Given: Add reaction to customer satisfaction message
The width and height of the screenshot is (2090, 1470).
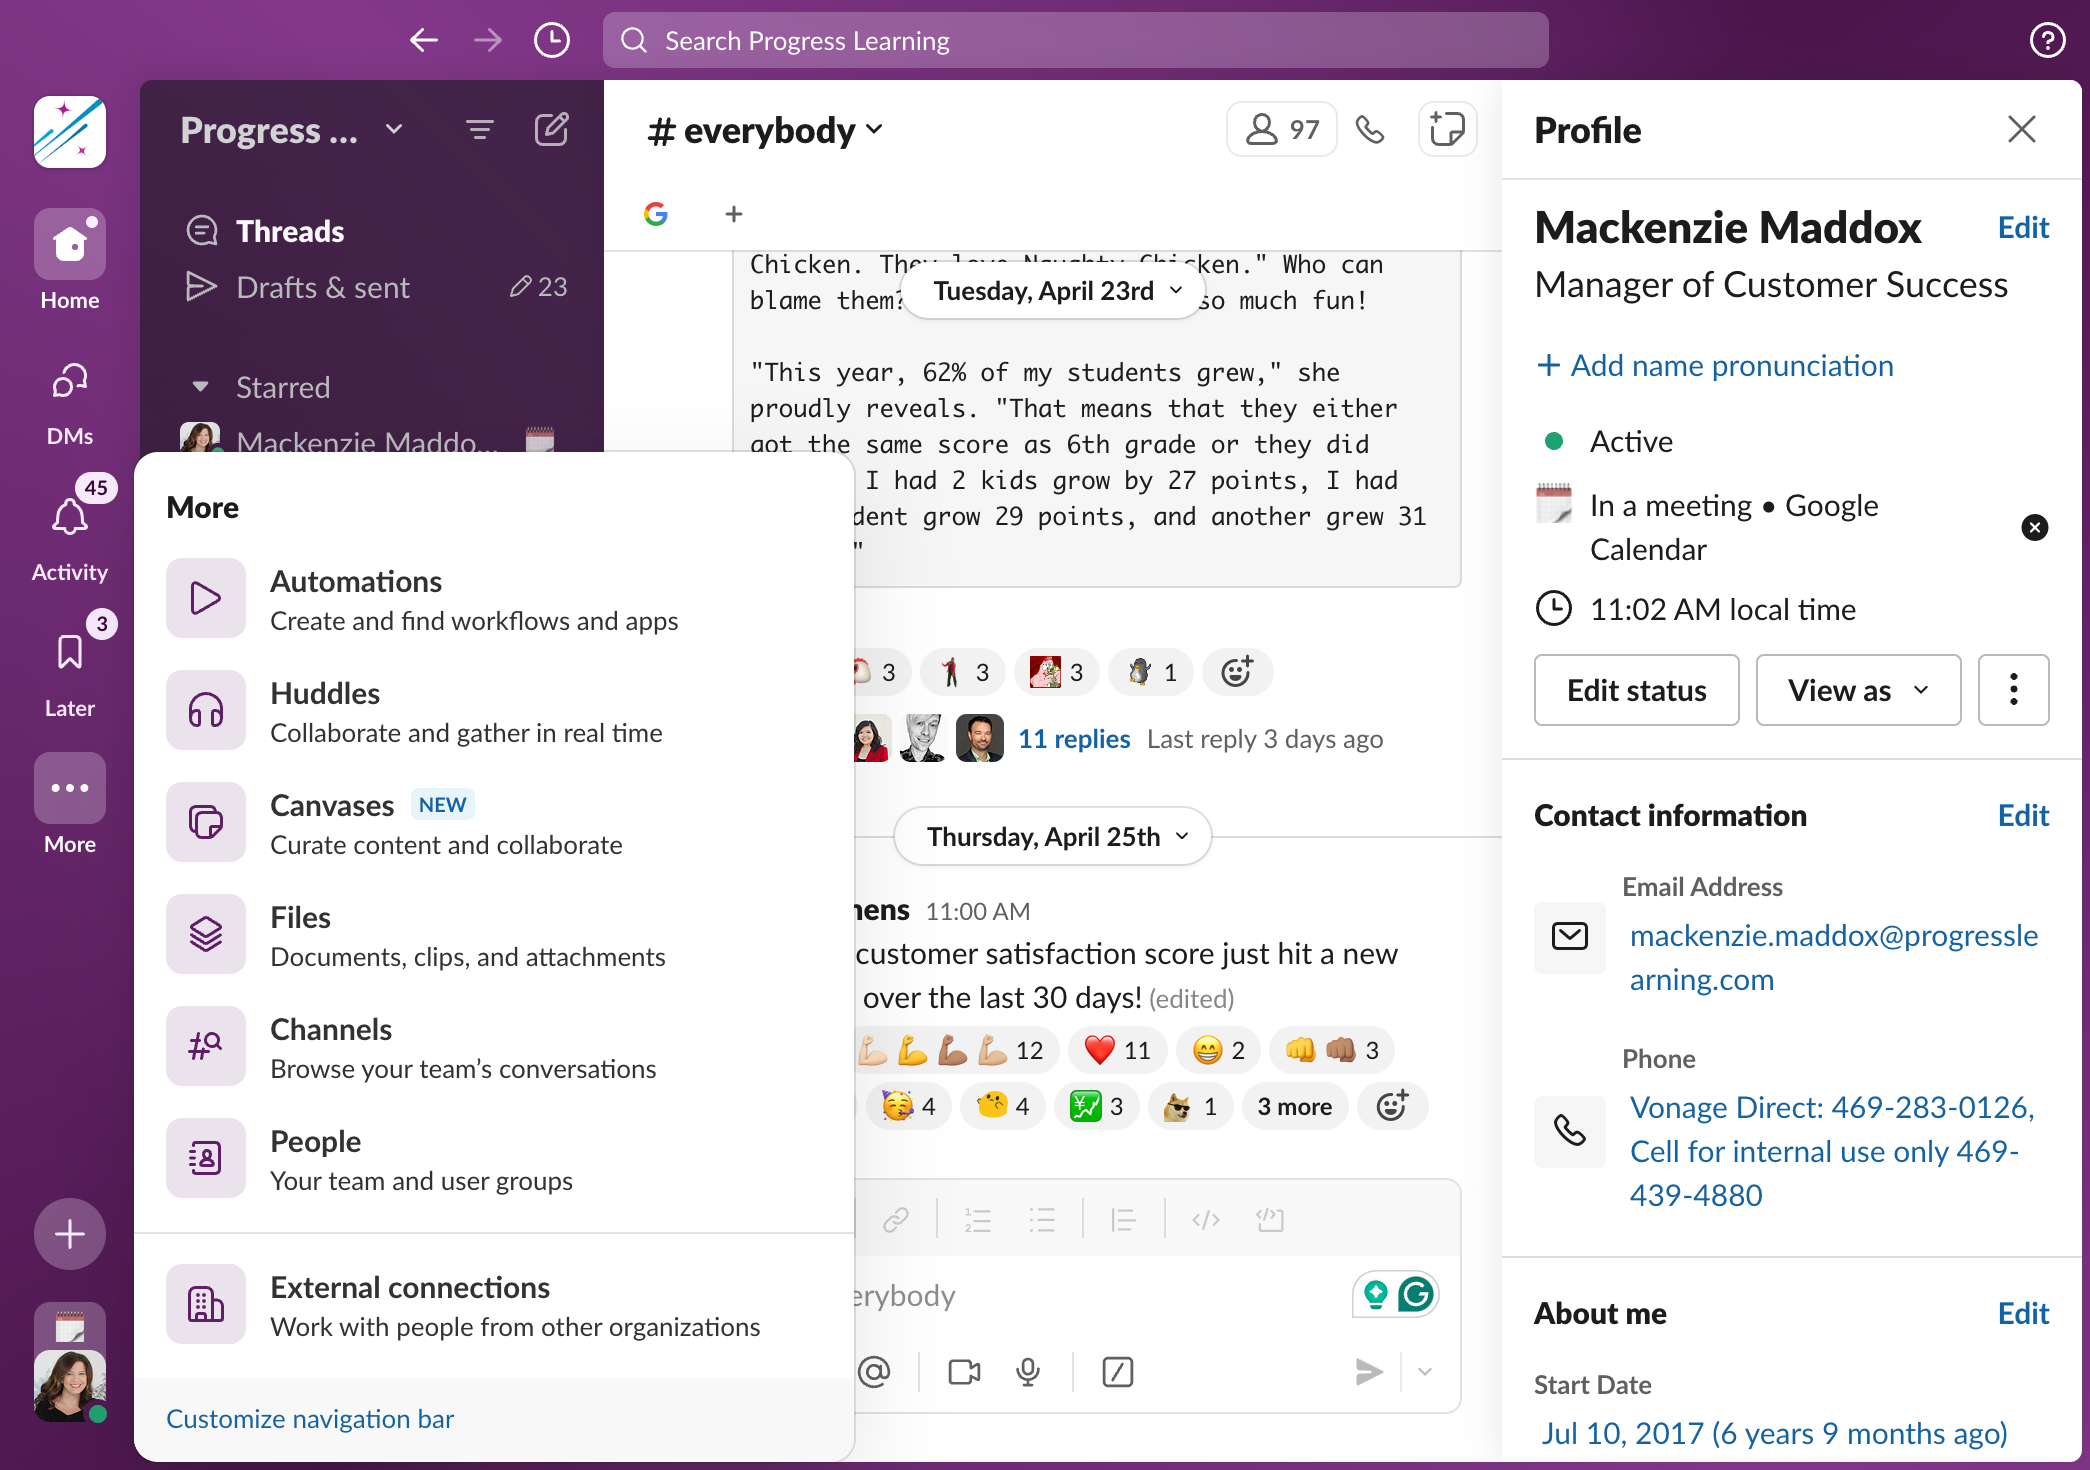Looking at the screenshot, I should tap(1392, 1106).
